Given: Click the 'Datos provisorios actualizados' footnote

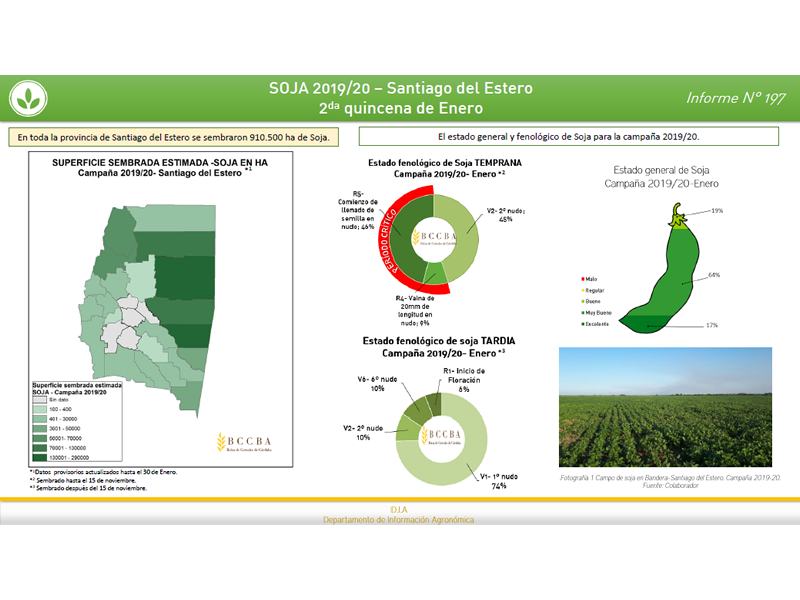Looking at the screenshot, I should pos(103,472).
